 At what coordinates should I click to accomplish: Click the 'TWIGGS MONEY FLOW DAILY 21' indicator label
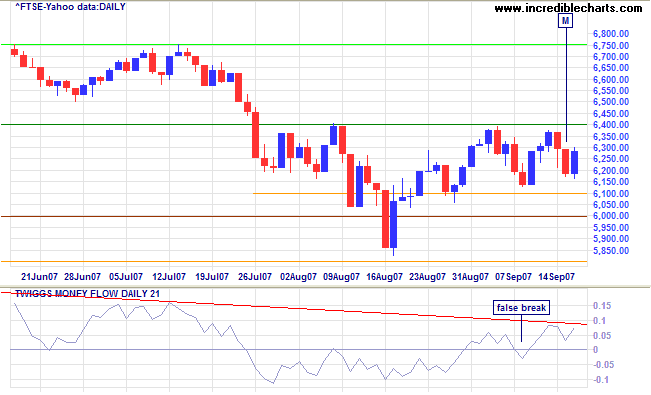(x=87, y=294)
